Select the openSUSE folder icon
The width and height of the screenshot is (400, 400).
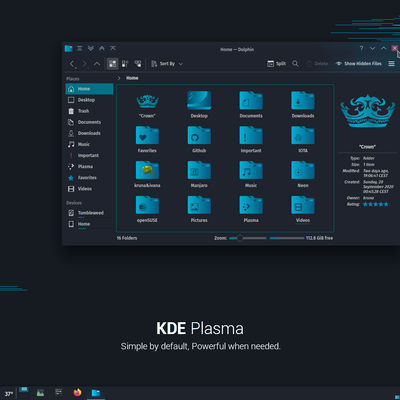pyautogui.click(x=147, y=205)
